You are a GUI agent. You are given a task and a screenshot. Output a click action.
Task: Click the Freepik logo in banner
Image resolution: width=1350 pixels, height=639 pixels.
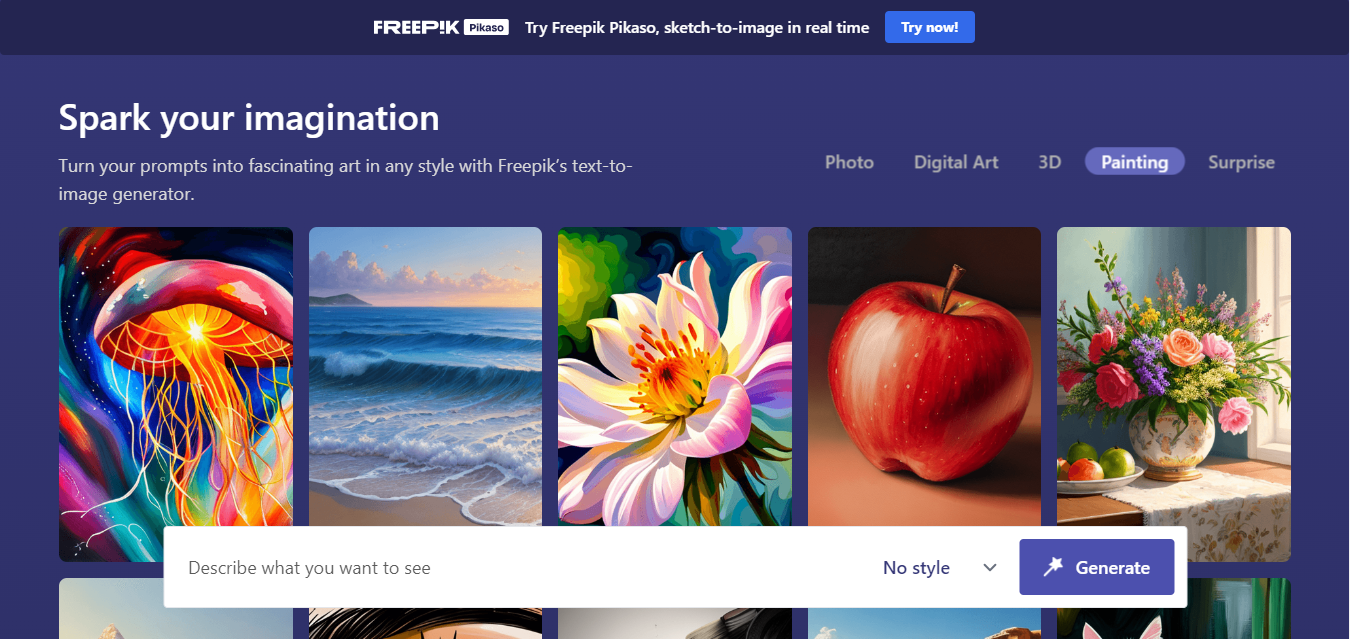tap(416, 27)
